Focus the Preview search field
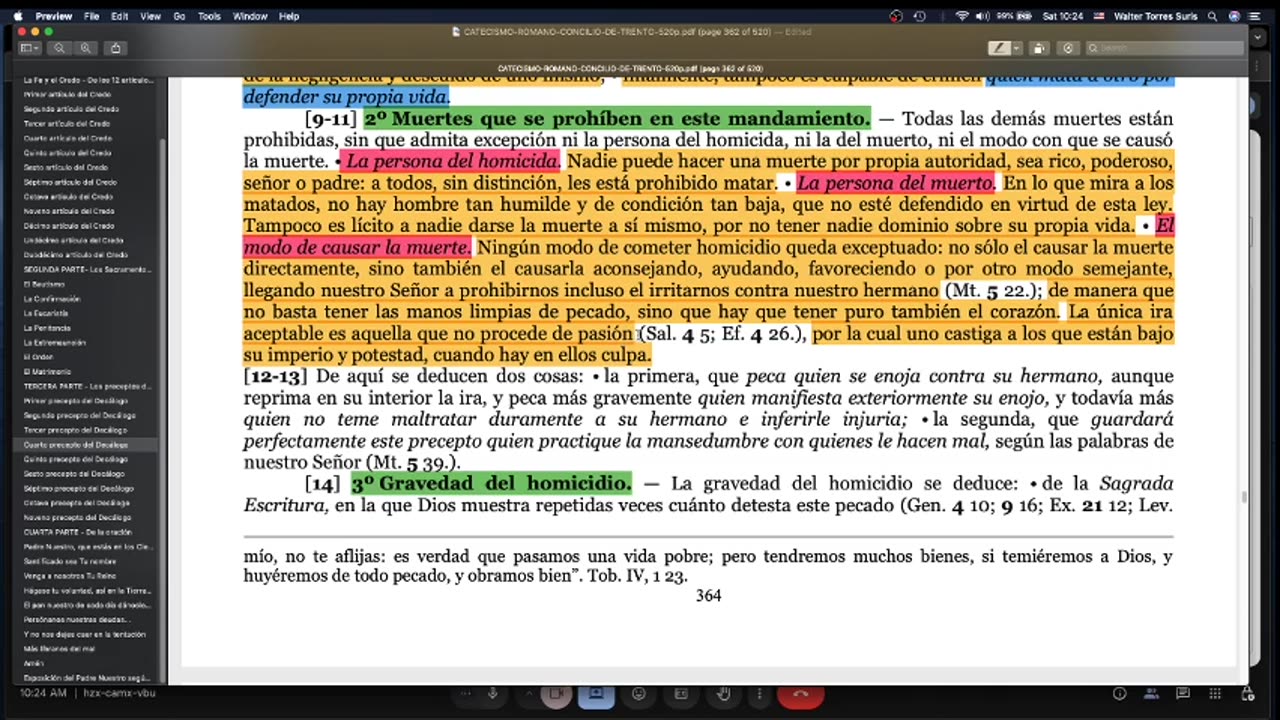The image size is (1280, 720). point(1165,48)
